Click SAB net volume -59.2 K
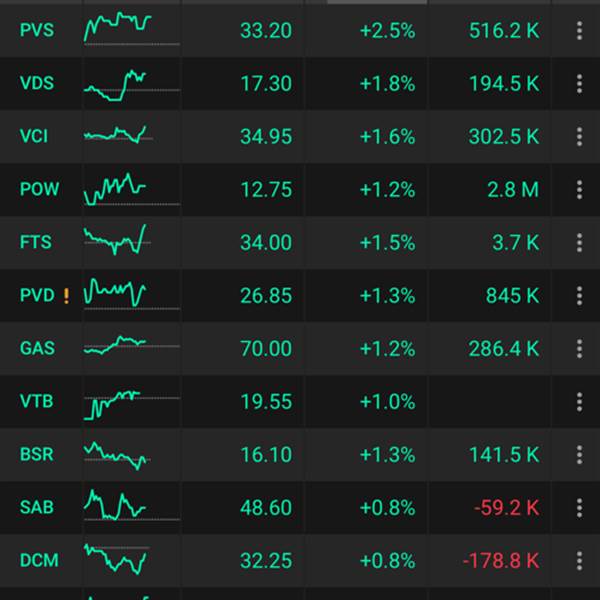600x600 pixels. tap(505, 507)
